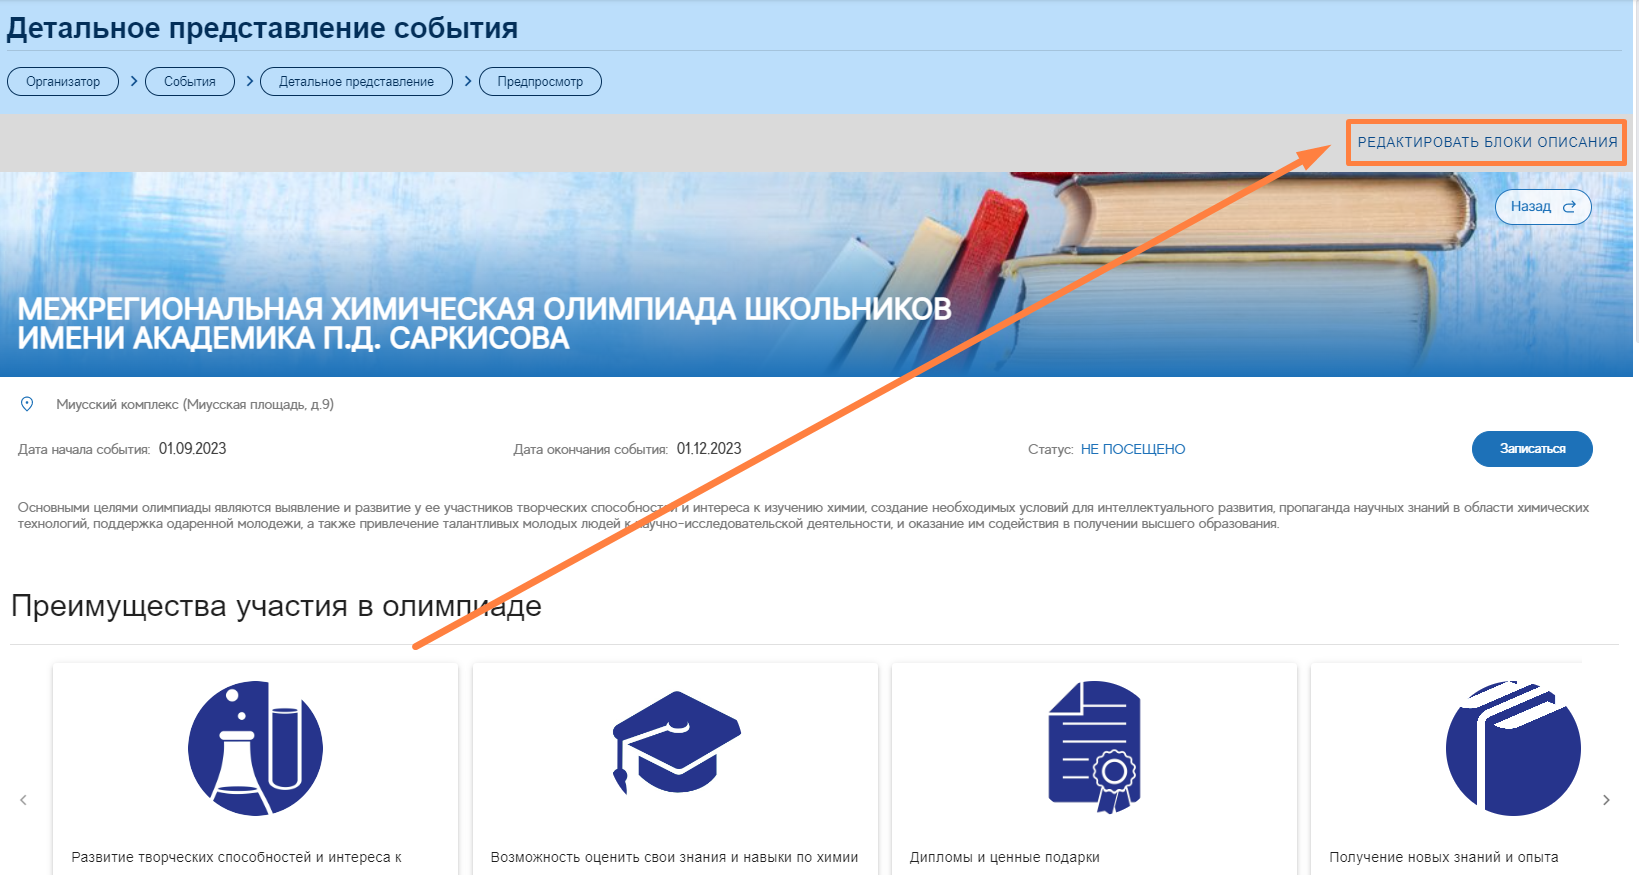This screenshot has width=1639, height=875.
Task: Click the location pin icon
Action: 27,404
